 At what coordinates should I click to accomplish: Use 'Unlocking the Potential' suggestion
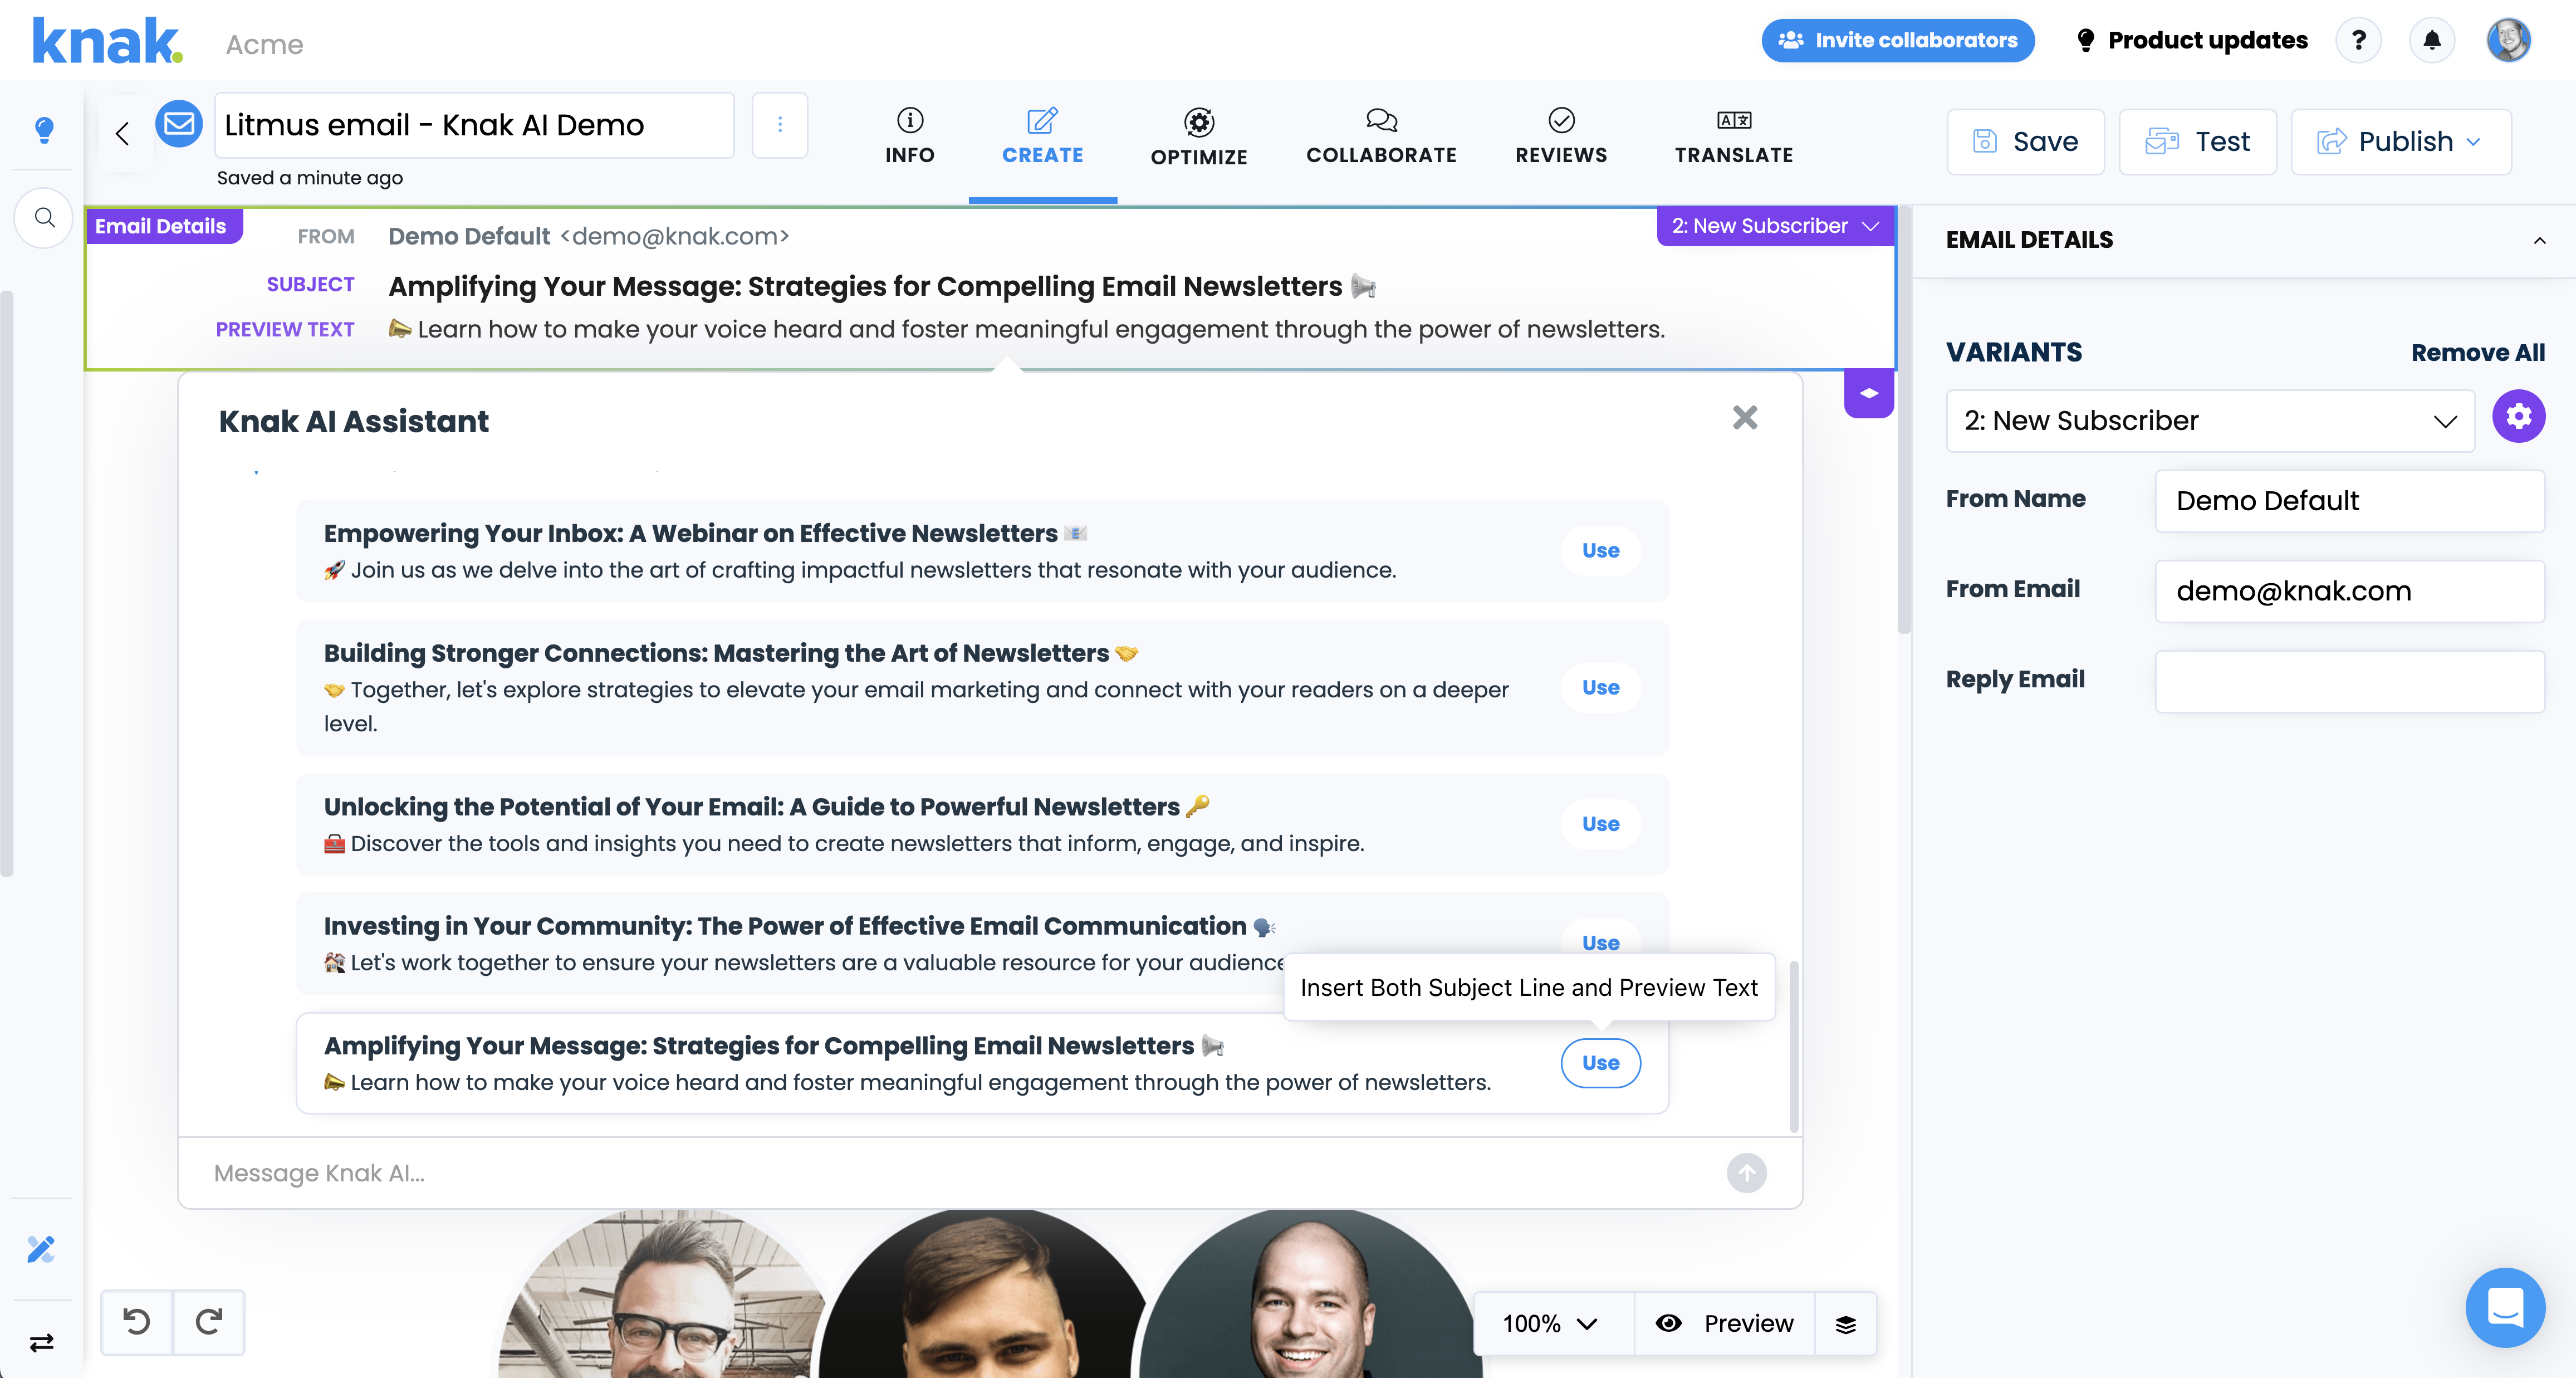coord(1600,824)
